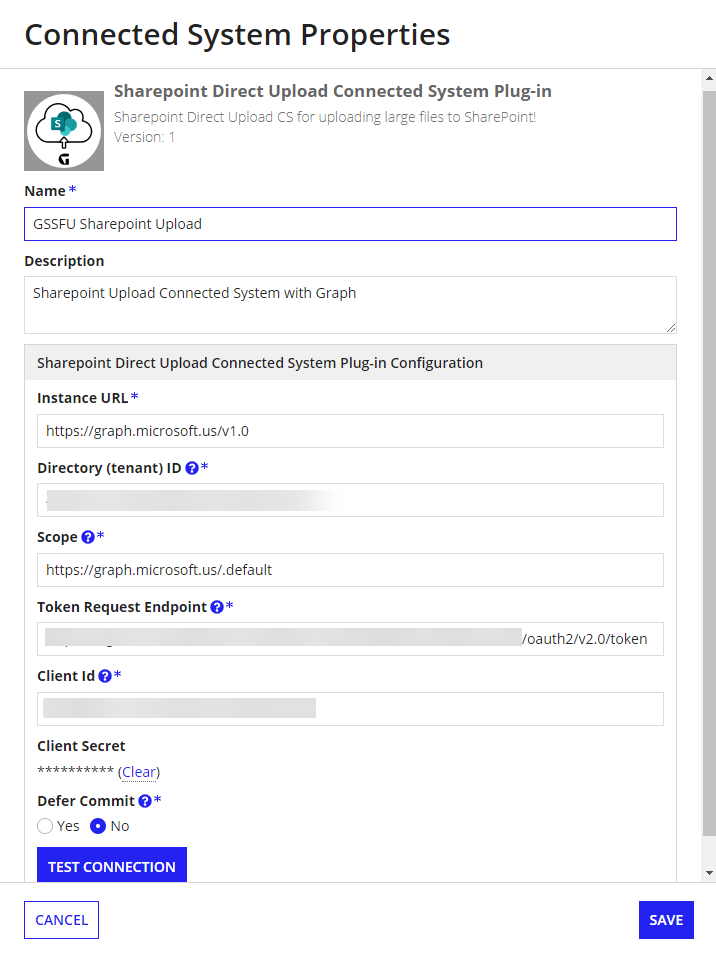Cancel the connected system dialog
Image resolution: width=716 pixels, height=953 pixels.
[x=61, y=920]
